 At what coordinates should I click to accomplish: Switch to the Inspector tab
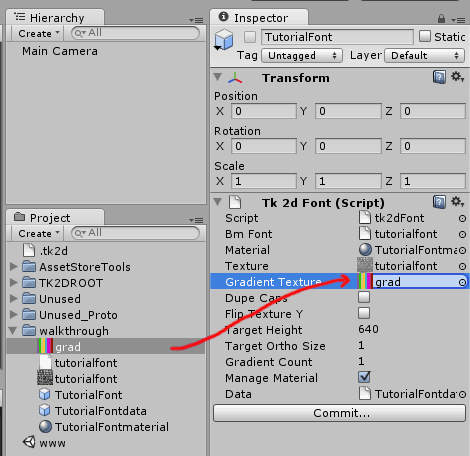coord(259,17)
